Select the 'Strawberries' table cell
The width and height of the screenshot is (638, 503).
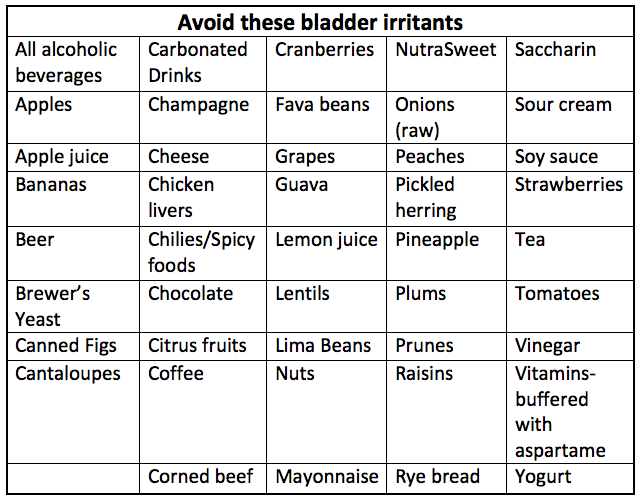568,185
